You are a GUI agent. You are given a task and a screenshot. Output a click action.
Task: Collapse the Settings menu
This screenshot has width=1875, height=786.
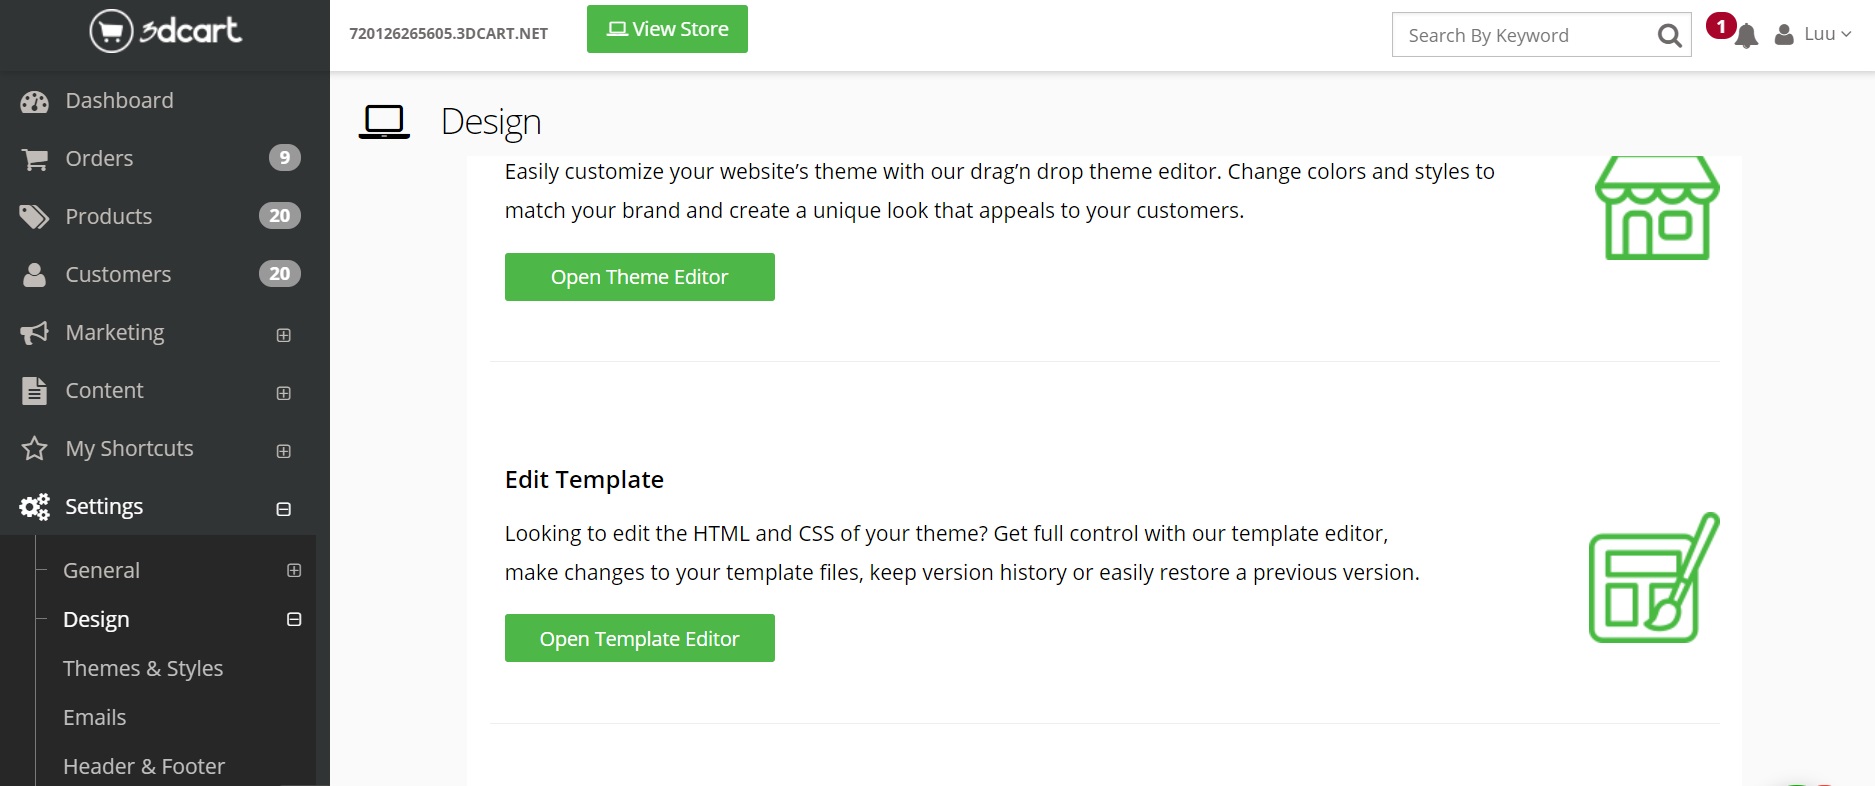(x=284, y=509)
